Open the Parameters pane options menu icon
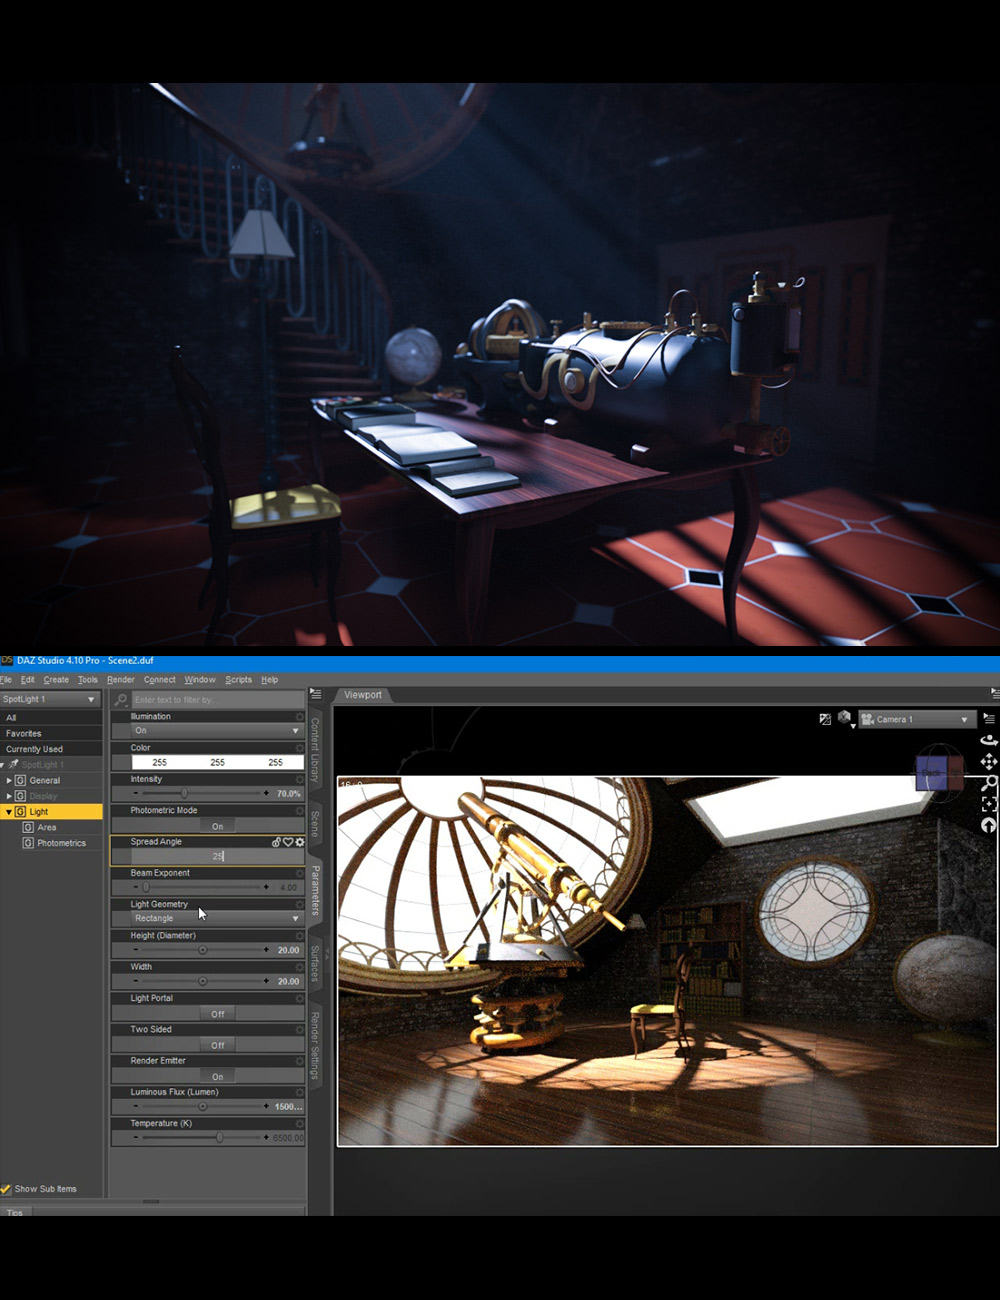 [x=315, y=692]
